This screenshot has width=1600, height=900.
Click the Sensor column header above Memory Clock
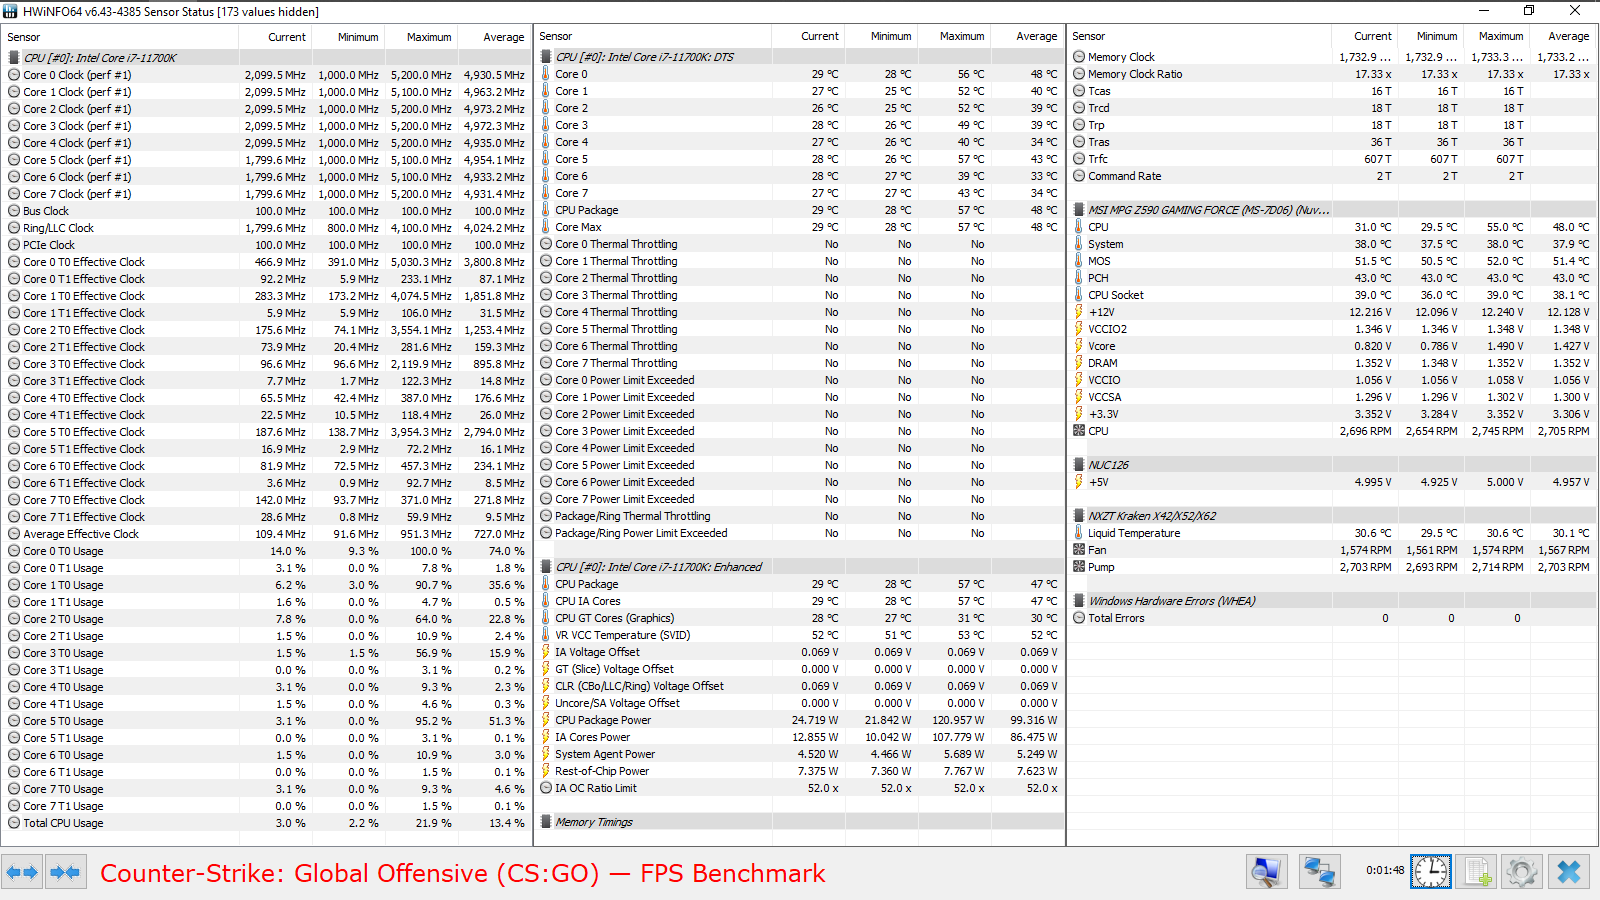1200,36
